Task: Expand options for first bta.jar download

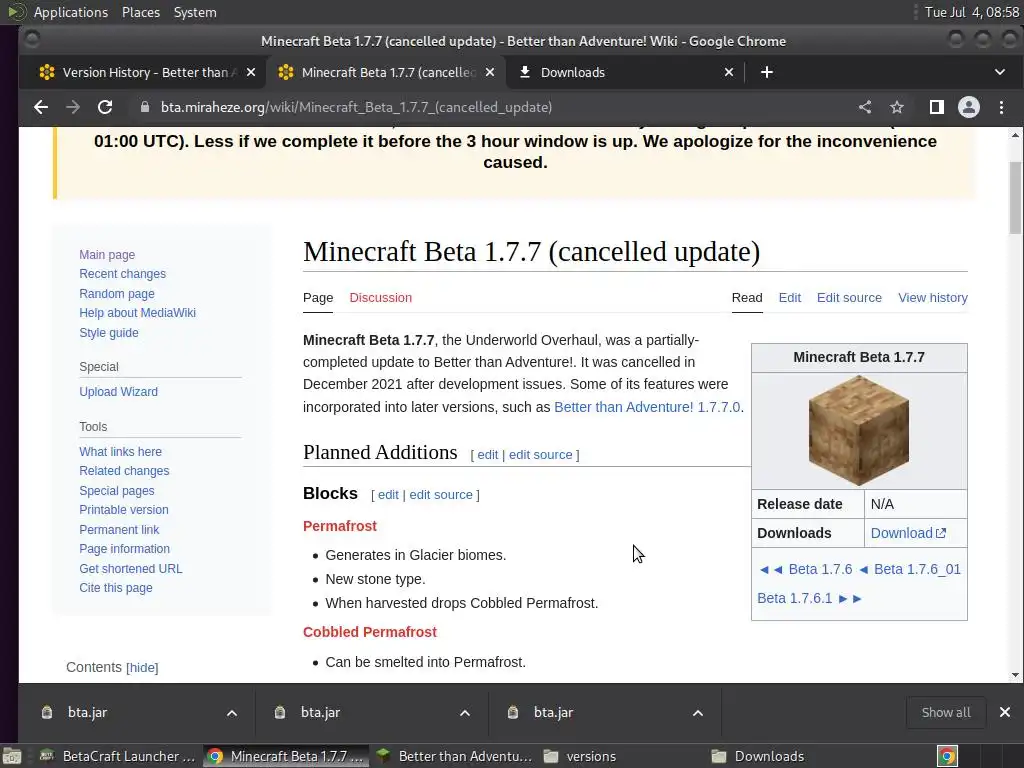Action: click(232, 712)
